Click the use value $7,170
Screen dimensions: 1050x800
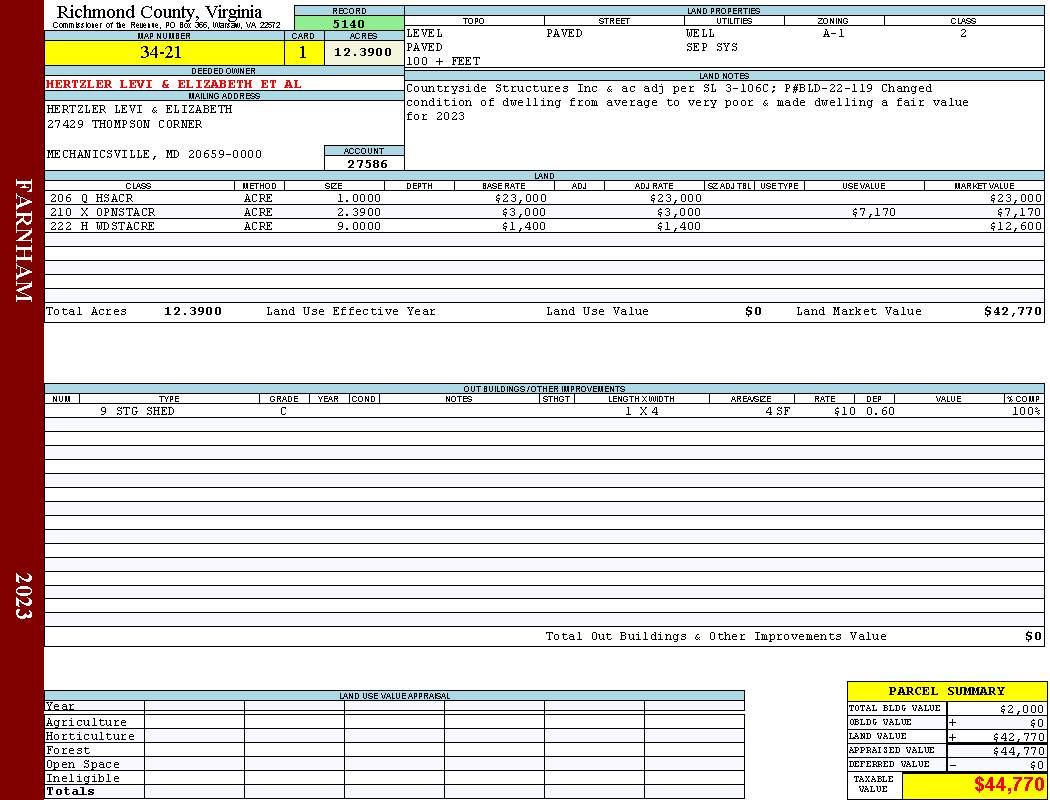click(874, 212)
